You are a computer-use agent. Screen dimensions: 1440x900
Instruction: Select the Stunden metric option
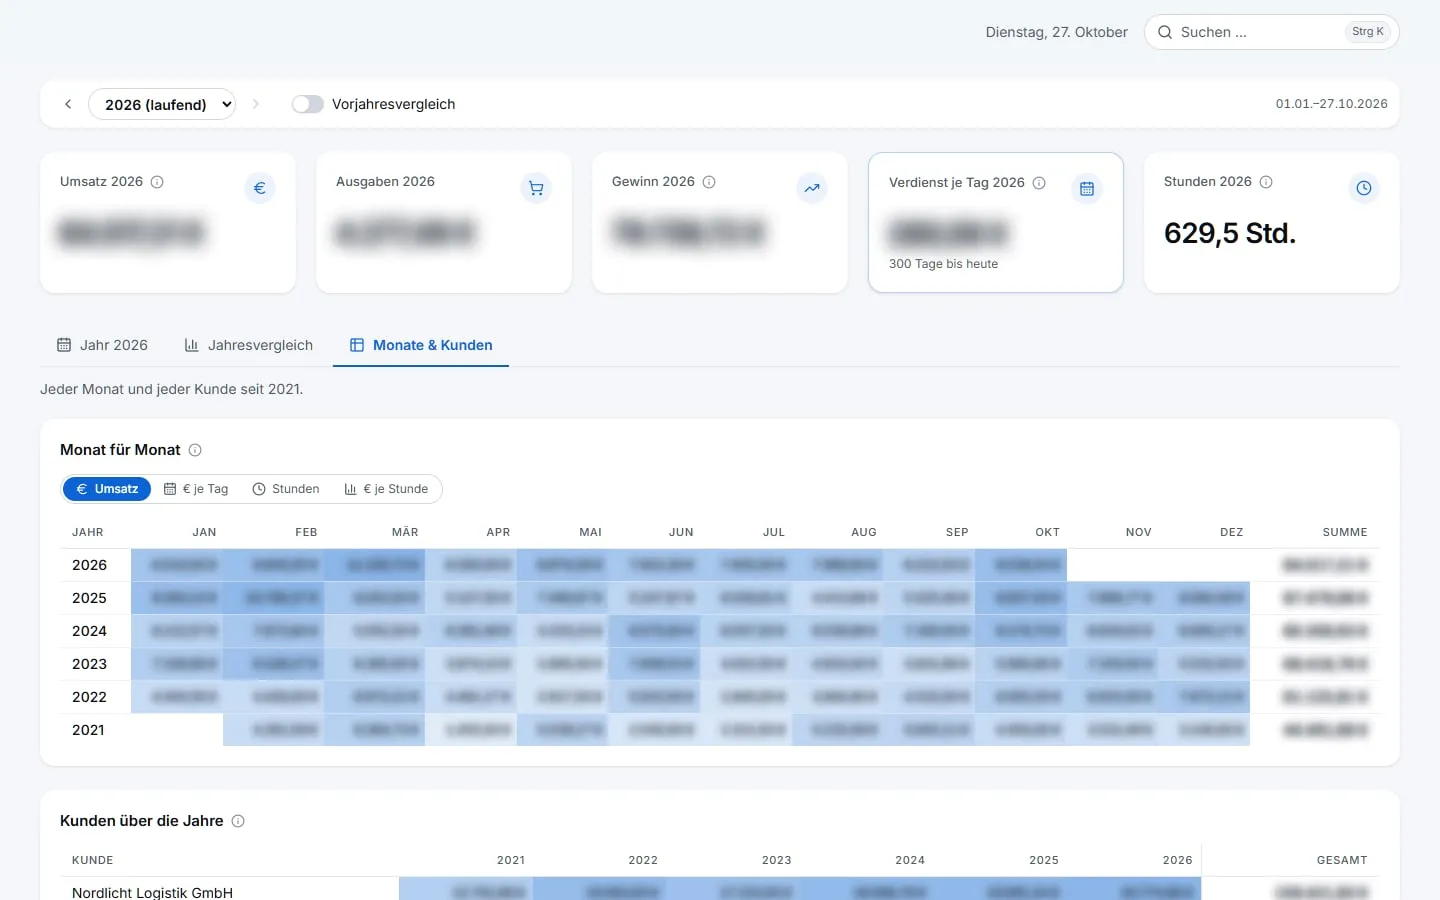coord(286,489)
